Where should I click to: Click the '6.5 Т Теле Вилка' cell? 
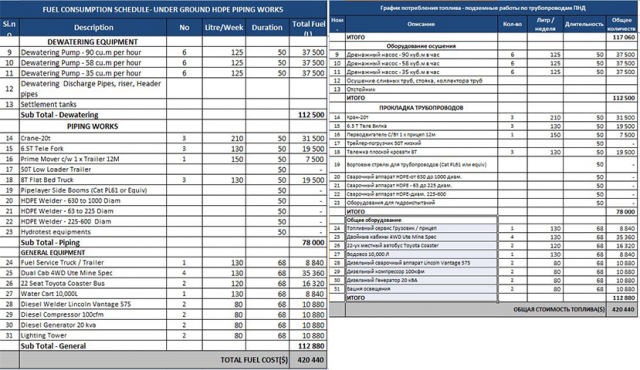pyautogui.click(x=421, y=126)
